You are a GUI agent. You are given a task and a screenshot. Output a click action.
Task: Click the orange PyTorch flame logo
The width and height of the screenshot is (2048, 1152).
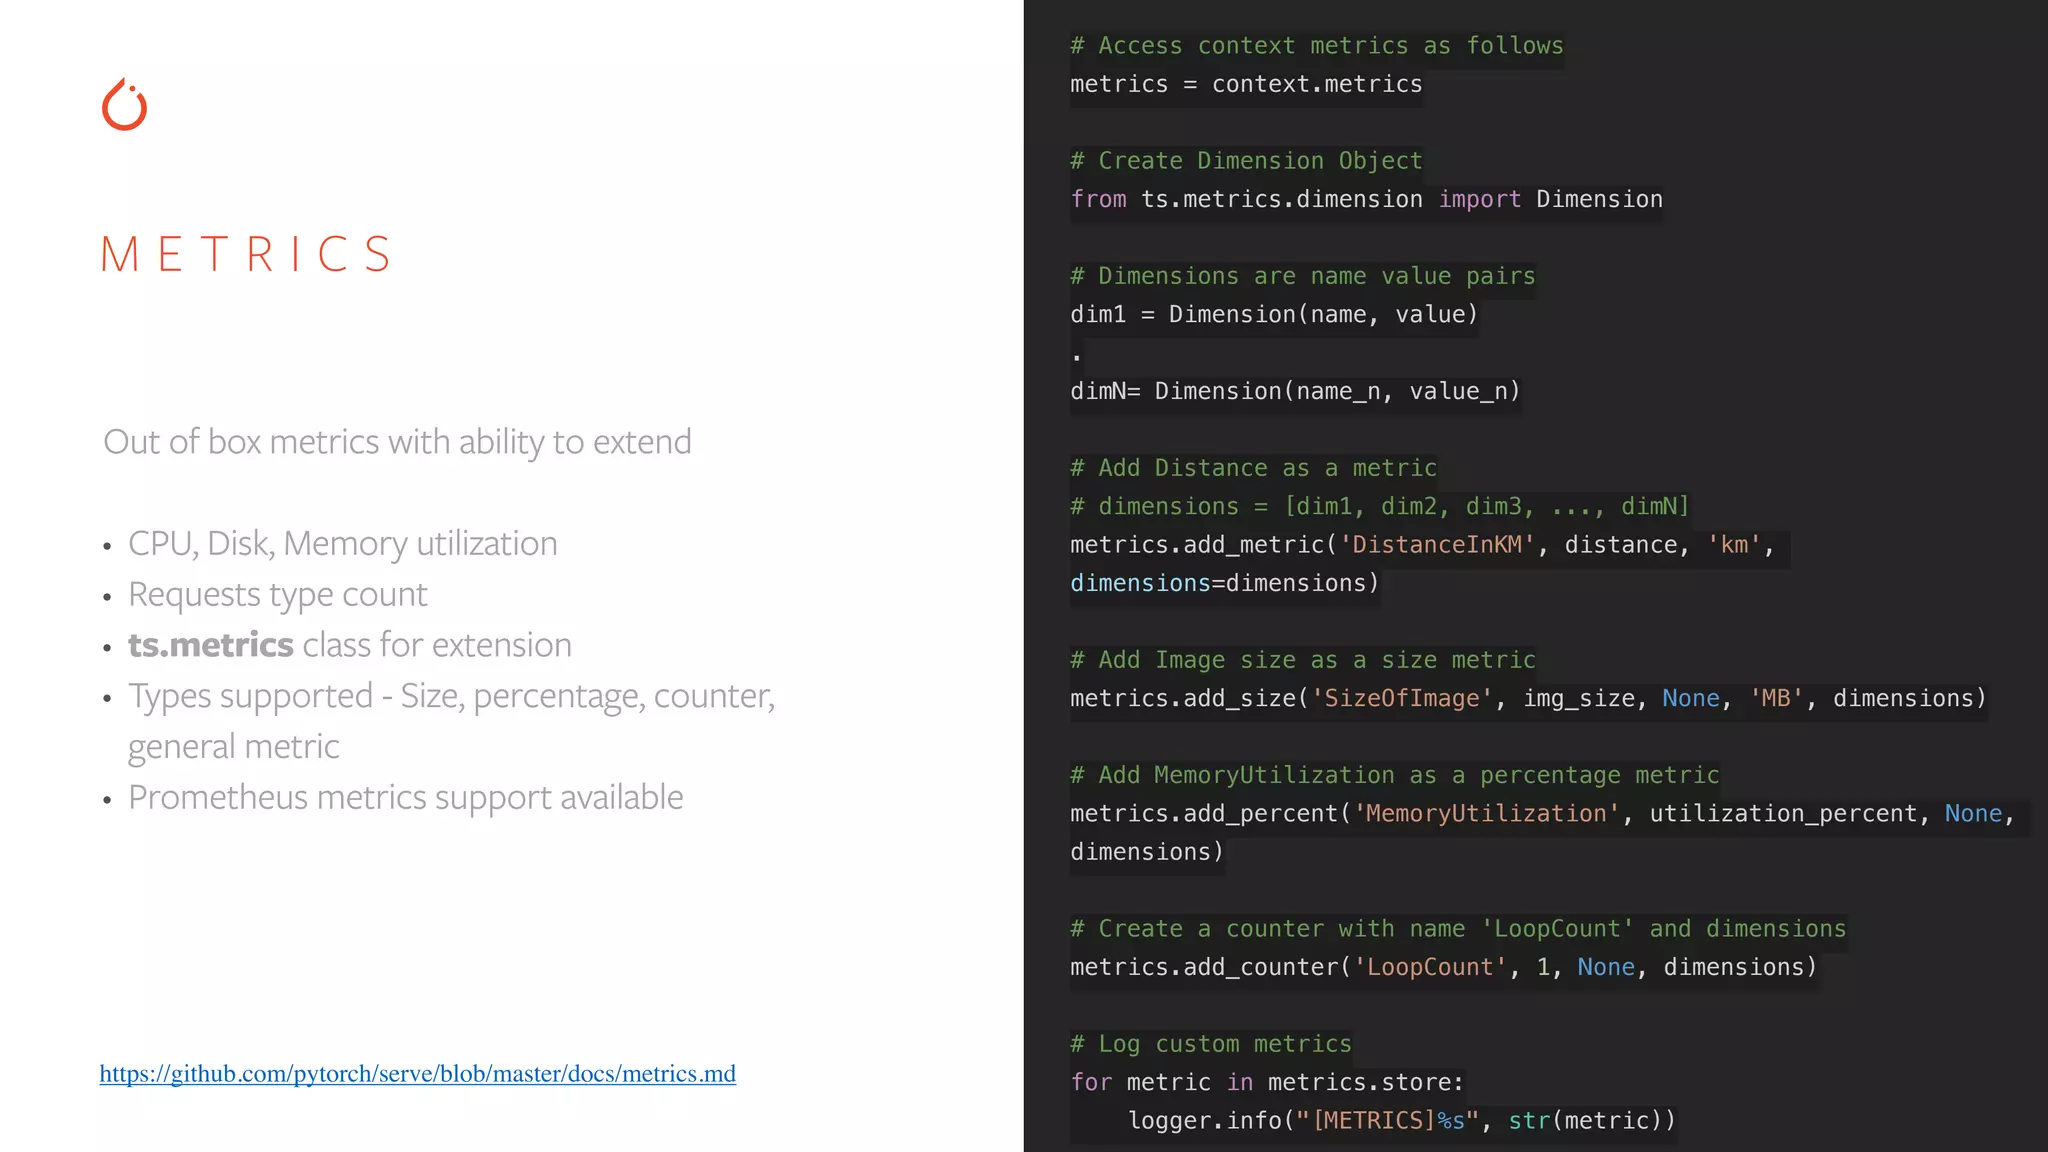click(125, 105)
